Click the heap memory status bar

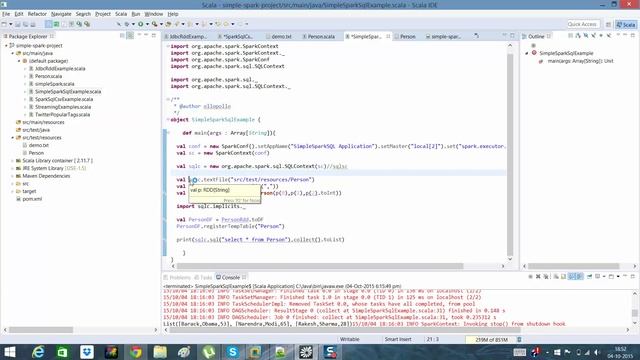click(x=491, y=340)
